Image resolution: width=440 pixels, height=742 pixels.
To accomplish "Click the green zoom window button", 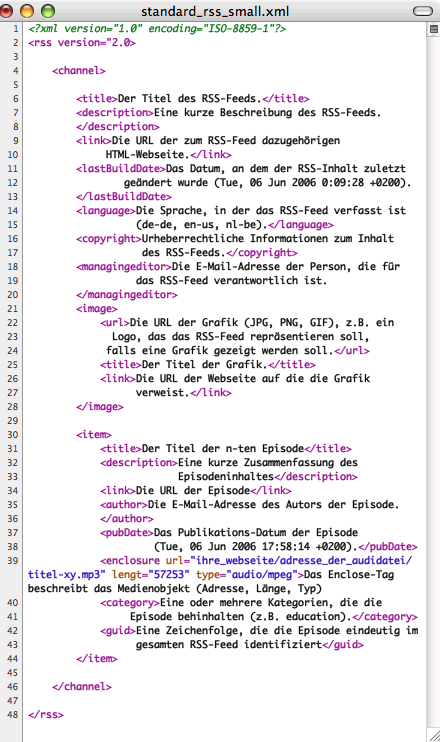I will 48,10.
